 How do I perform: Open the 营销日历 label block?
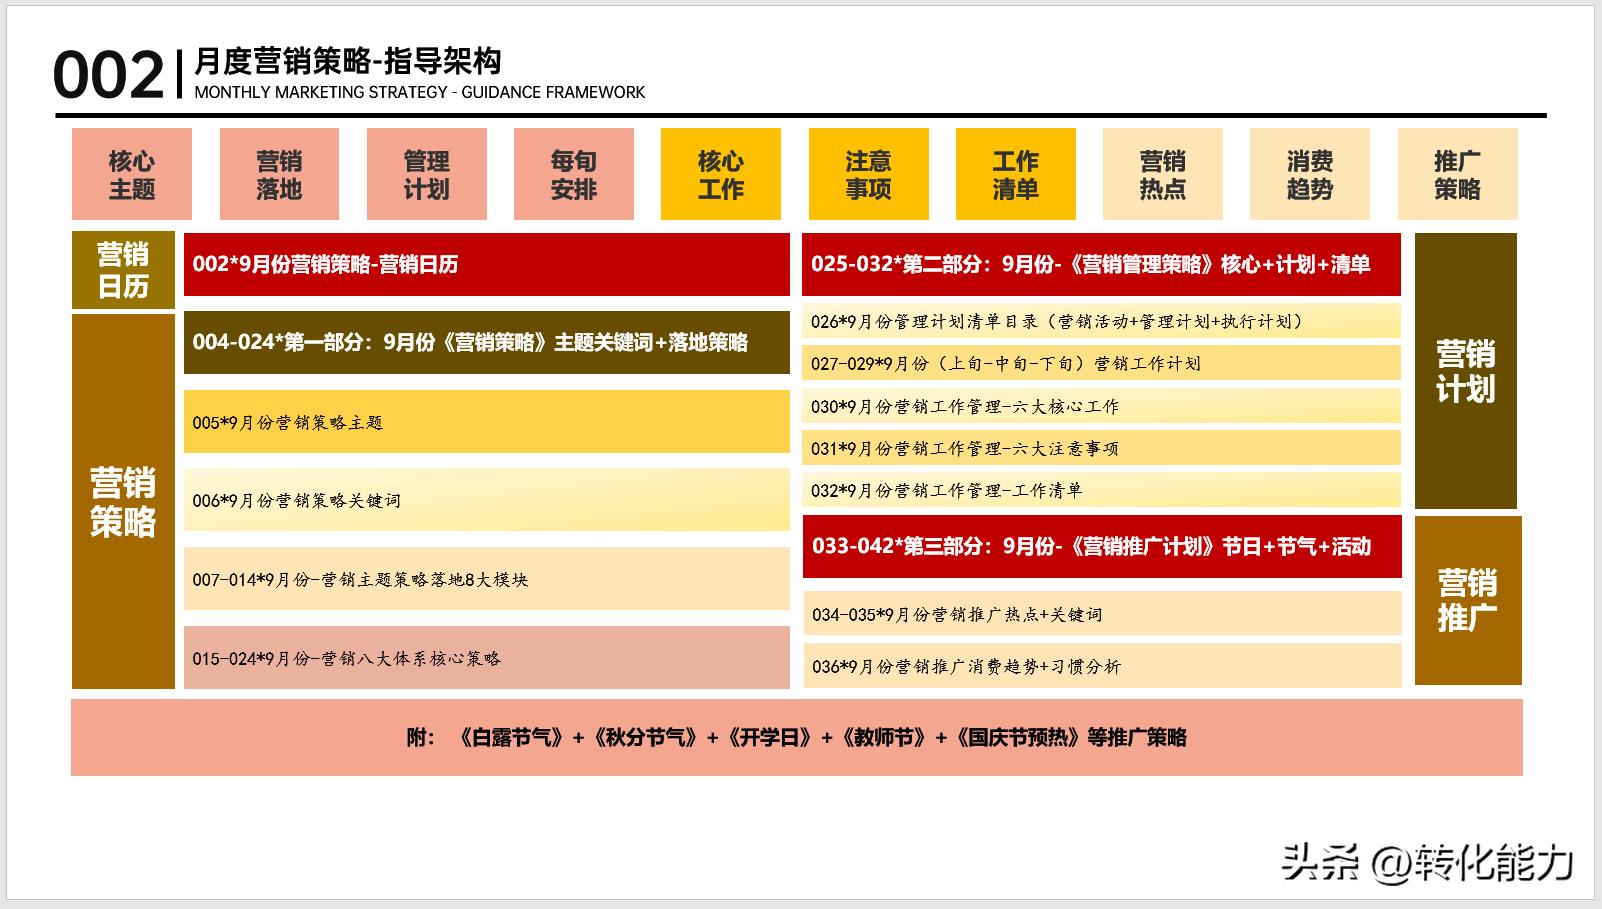[x=122, y=268]
